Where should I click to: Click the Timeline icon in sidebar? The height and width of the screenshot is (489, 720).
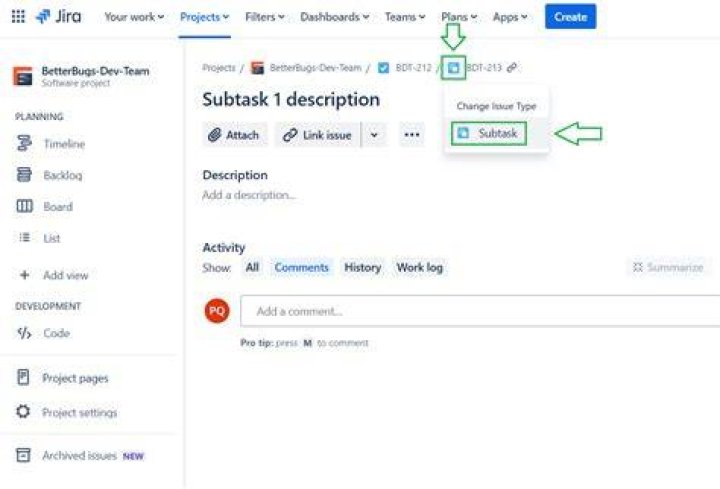[x=24, y=143]
